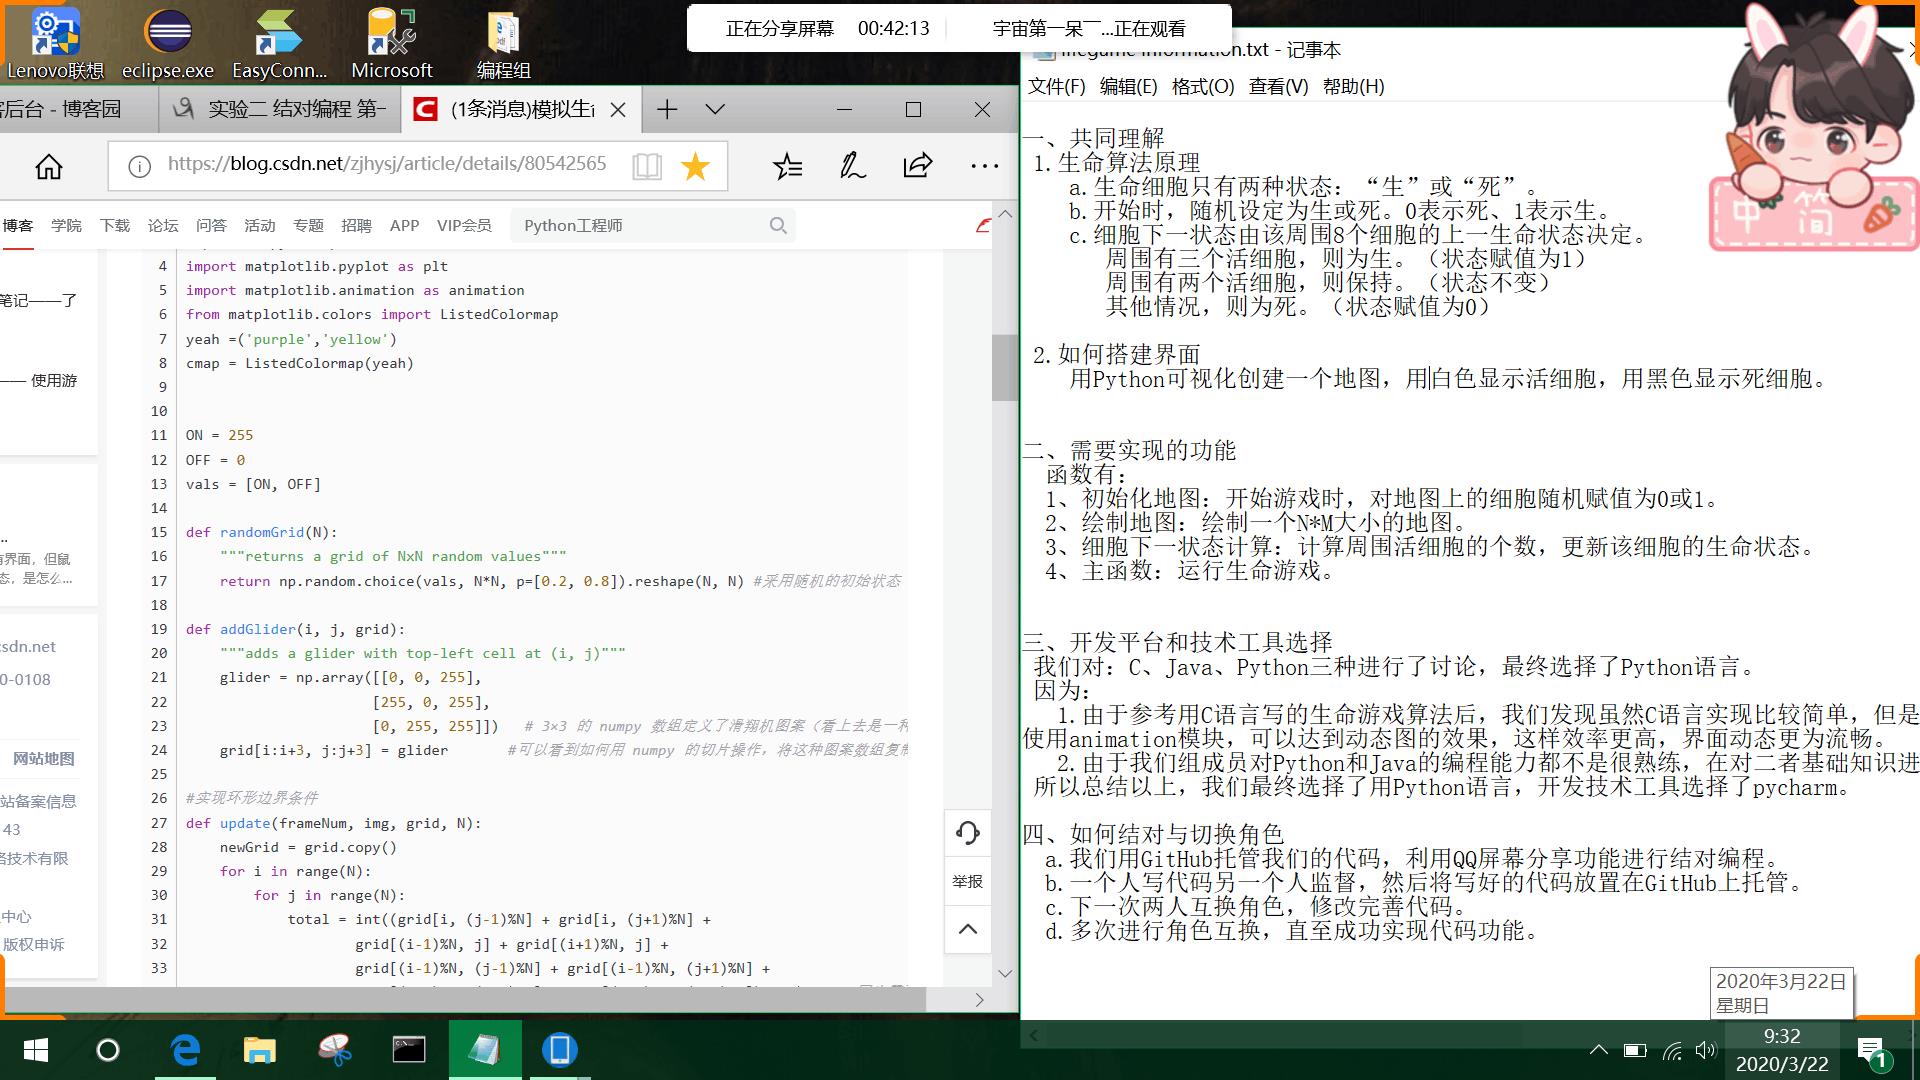
Task: Go to the browser home page
Action: click(x=49, y=166)
